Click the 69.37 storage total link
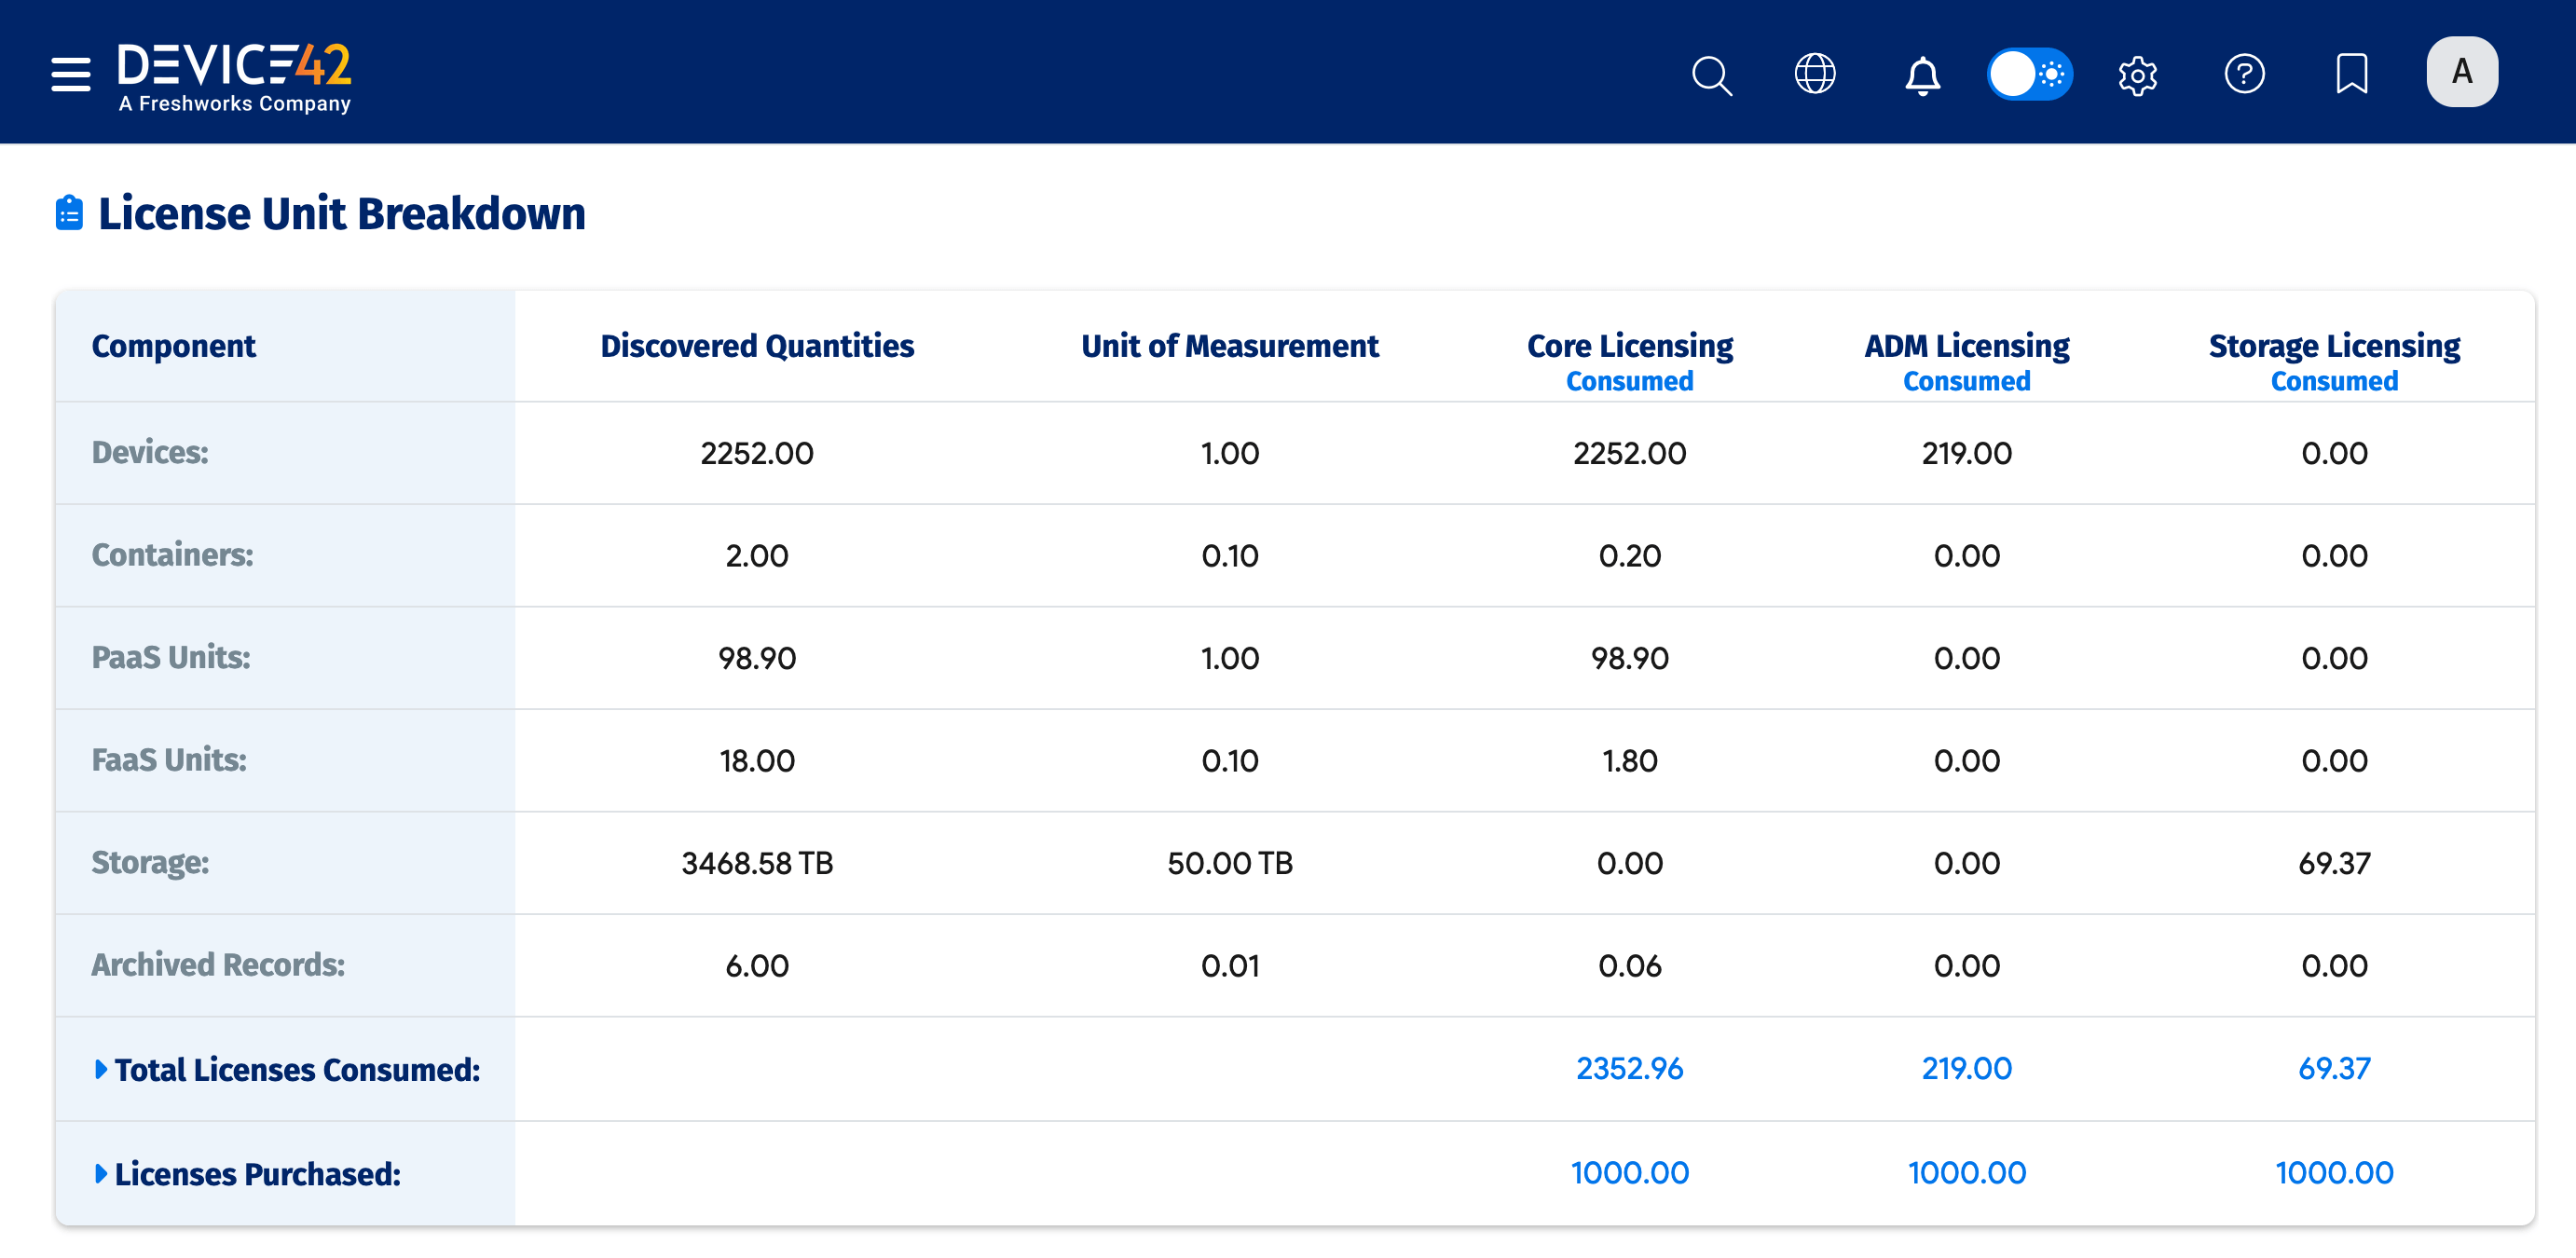2576x1258 pixels. tap(2333, 1068)
